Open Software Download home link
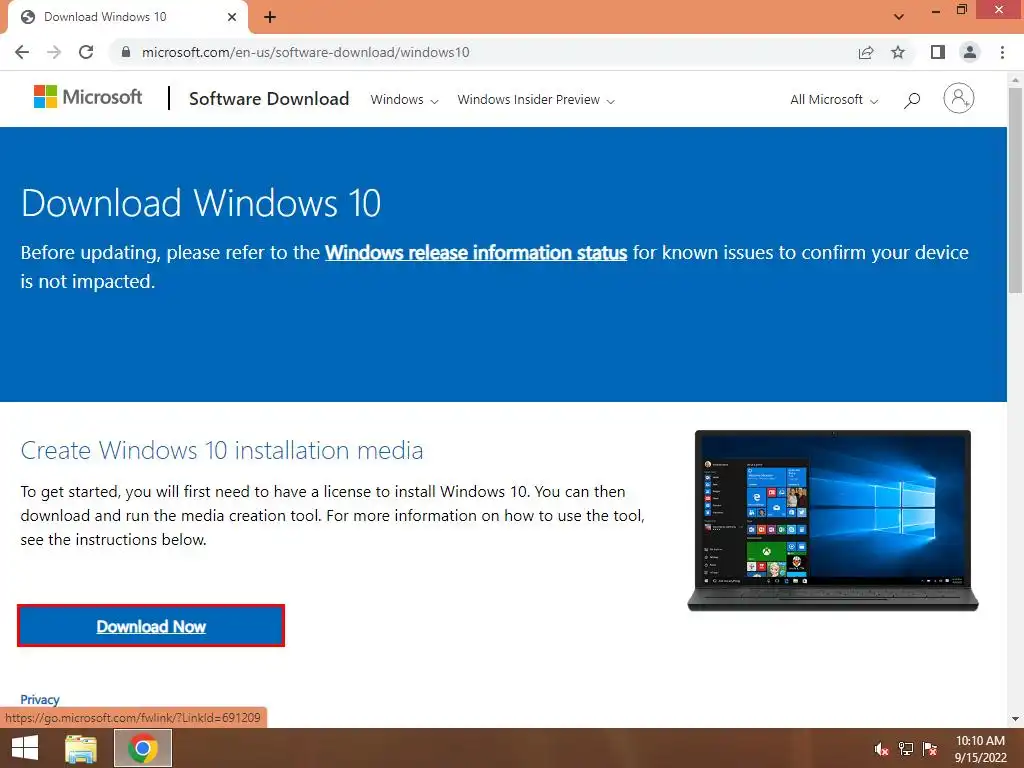The height and width of the screenshot is (768, 1024). [x=269, y=99]
